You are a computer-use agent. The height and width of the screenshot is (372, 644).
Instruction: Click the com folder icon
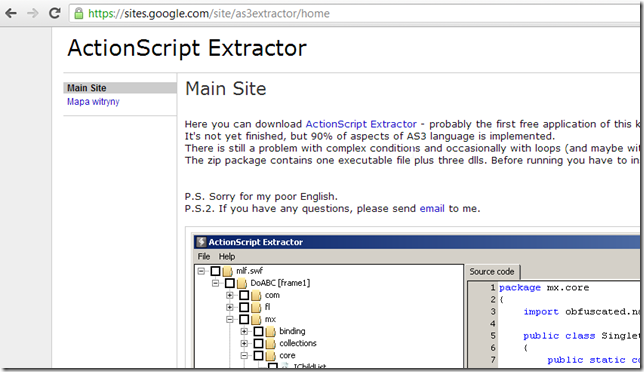click(x=256, y=295)
